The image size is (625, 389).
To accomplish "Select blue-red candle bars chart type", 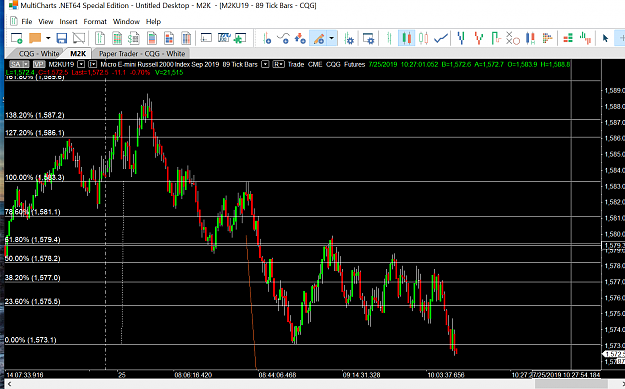I will tap(530, 38).
